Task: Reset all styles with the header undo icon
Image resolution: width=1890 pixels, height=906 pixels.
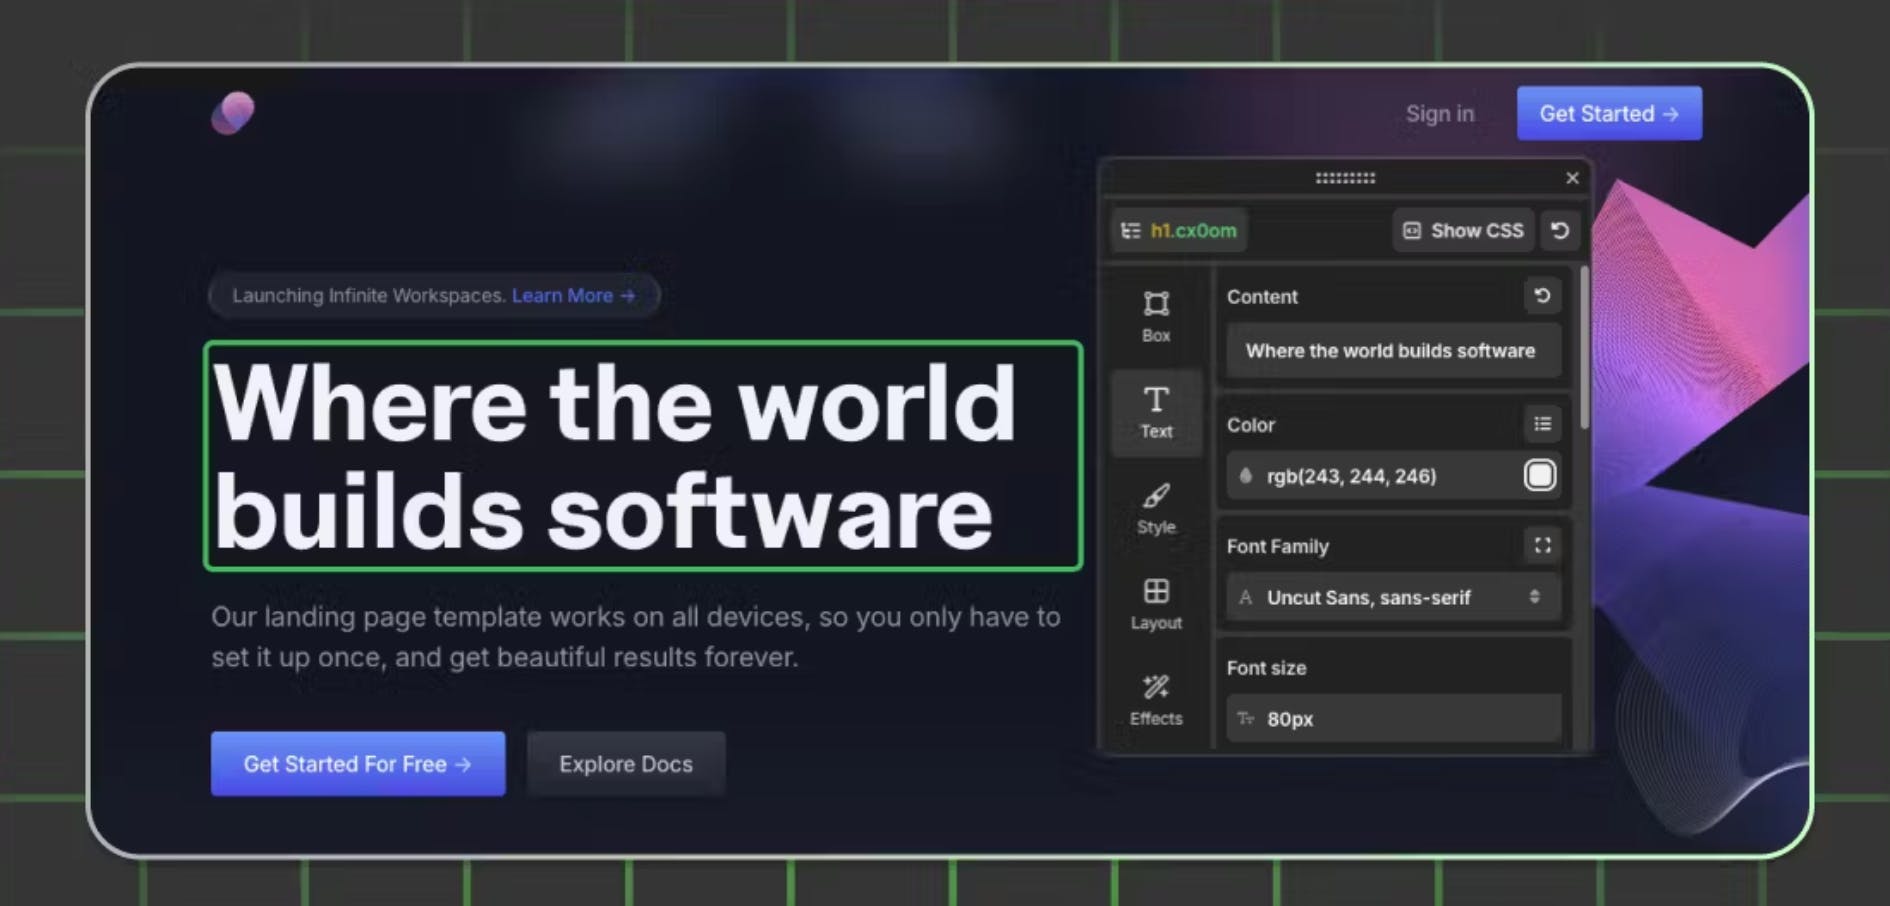Action: [1560, 231]
